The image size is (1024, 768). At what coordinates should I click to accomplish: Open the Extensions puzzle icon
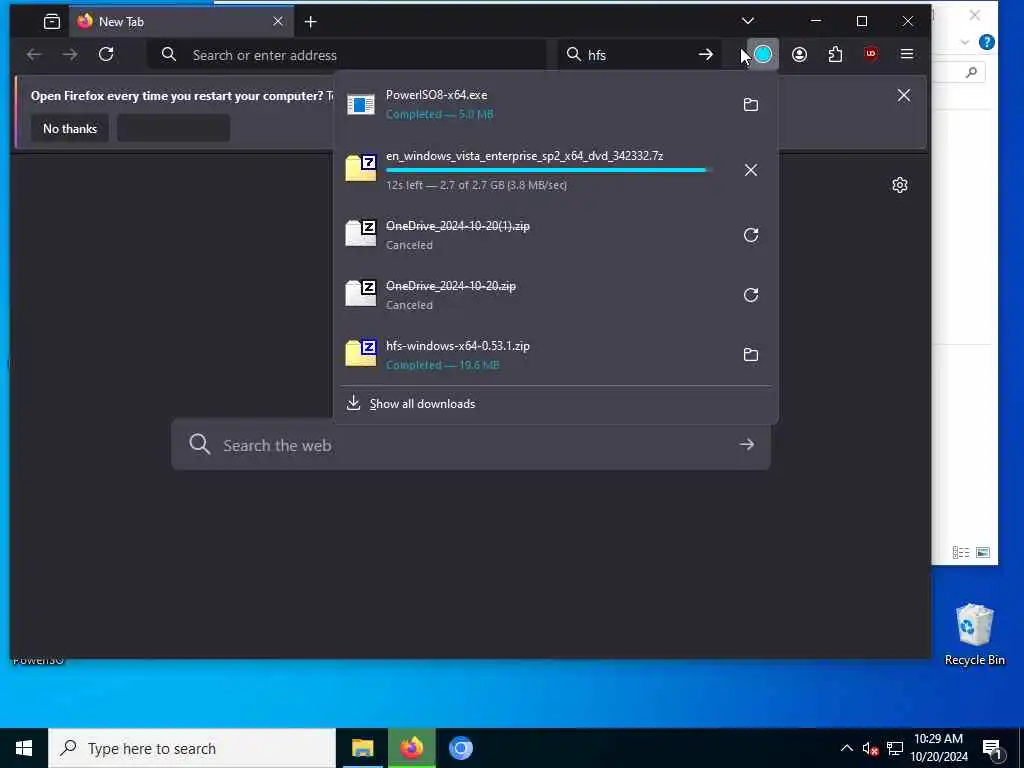[x=835, y=54]
